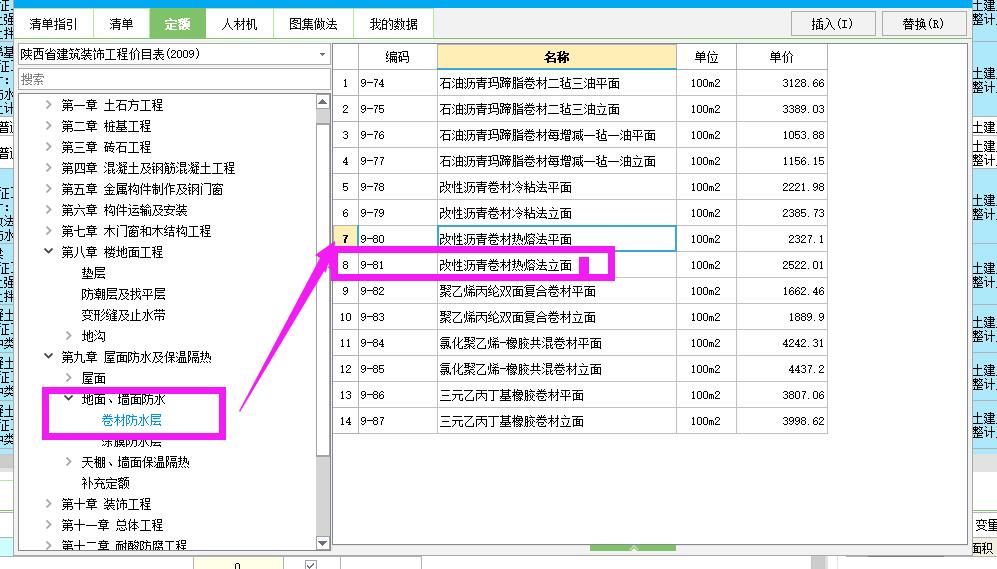Select row 三元乙丙丁基橡胶卷材立面

coord(580,422)
